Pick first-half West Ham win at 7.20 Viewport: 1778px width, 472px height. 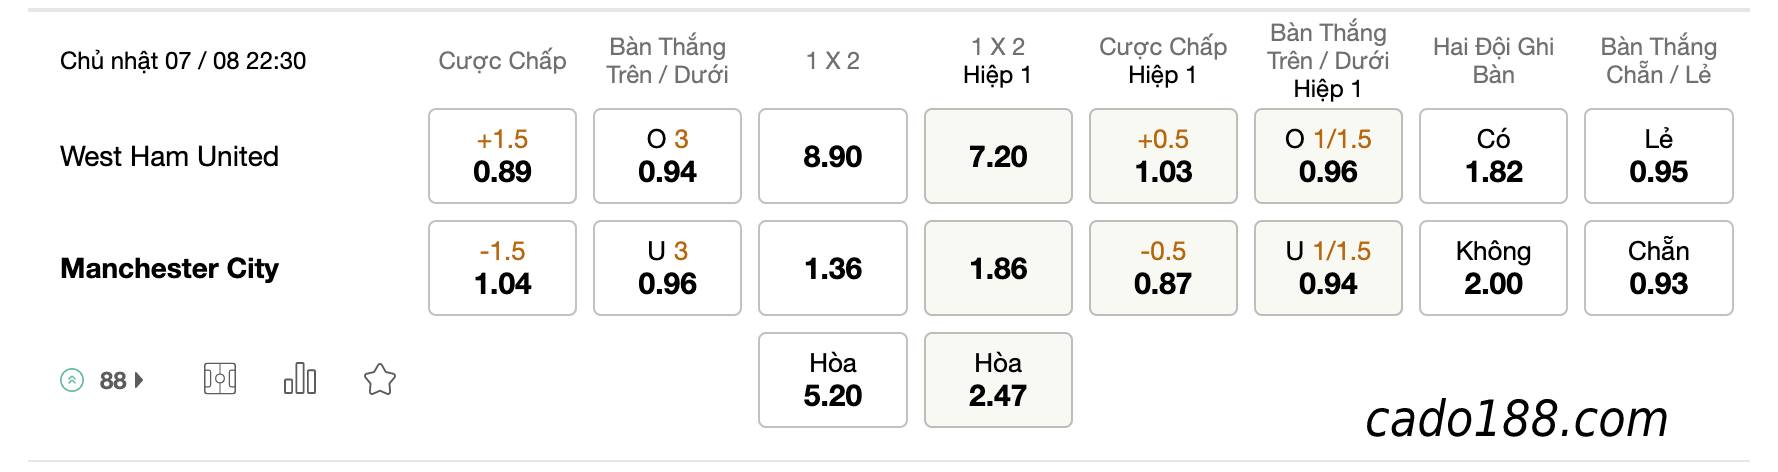[x=998, y=156]
